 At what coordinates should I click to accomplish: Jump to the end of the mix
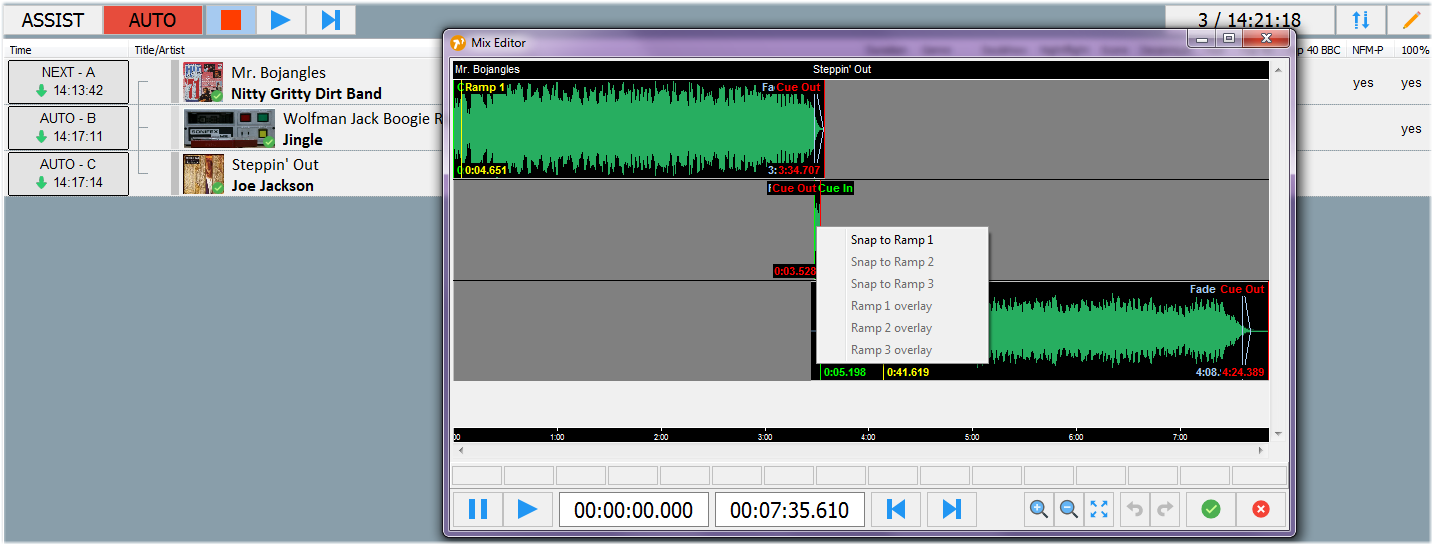[952, 510]
